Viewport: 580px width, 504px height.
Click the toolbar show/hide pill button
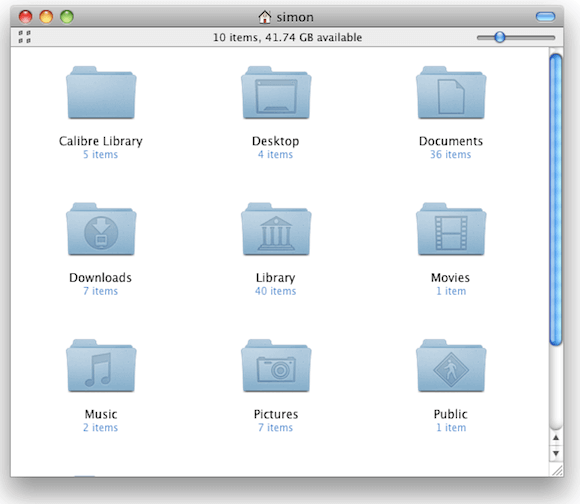point(546,17)
